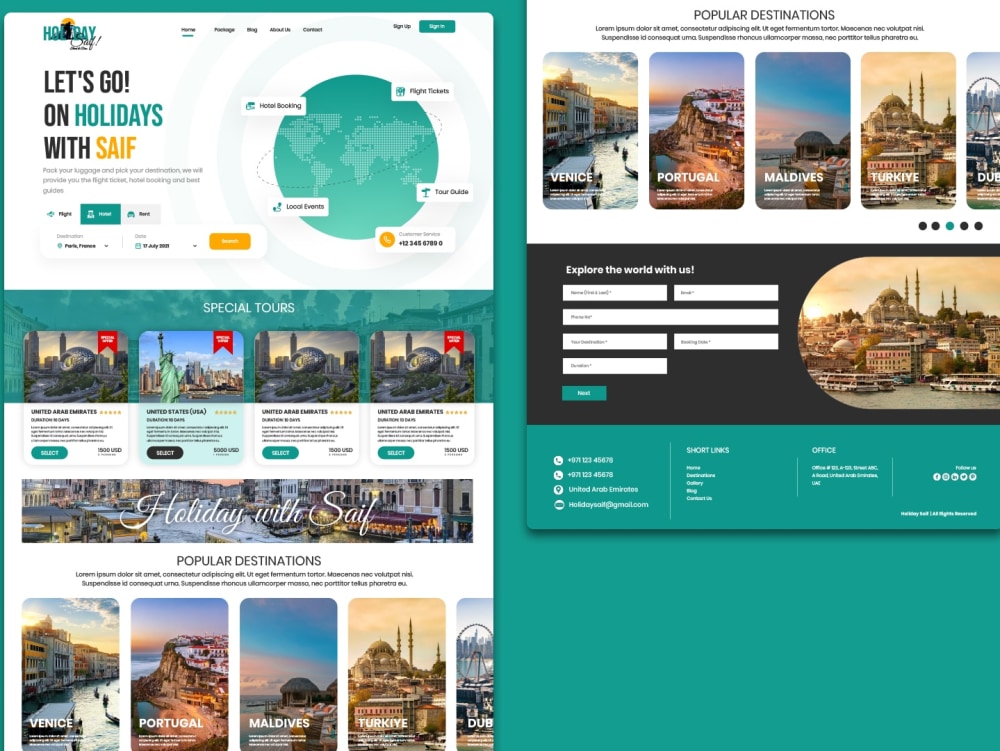Click the Explore the world with us! heading
Screen dimensions: 1000x751
630,270
